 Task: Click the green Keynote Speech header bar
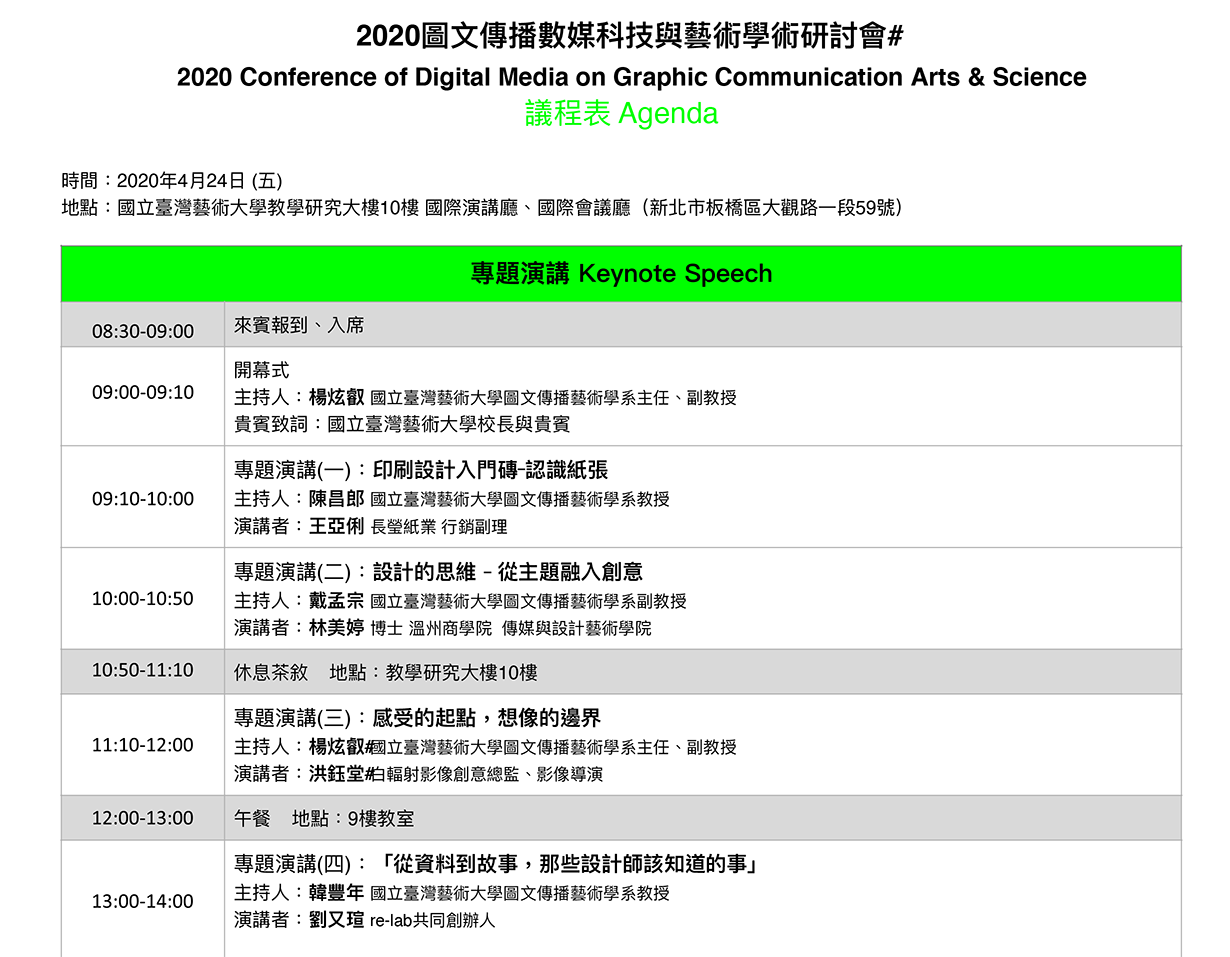[621, 274]
